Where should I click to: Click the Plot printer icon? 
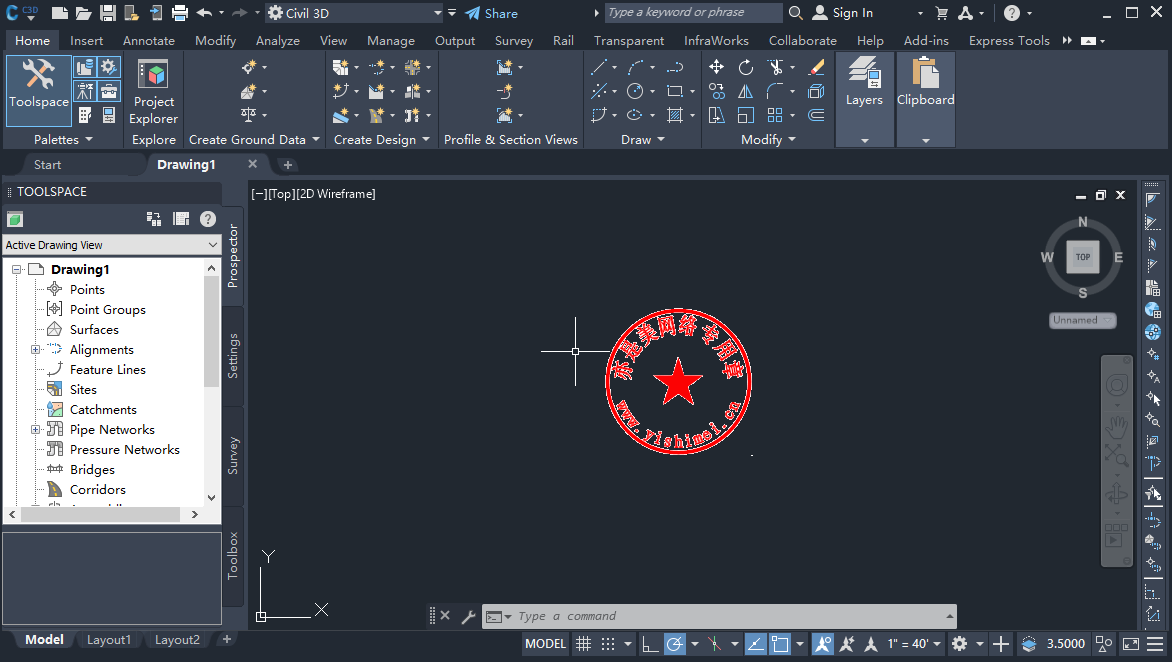click(179, 13)
